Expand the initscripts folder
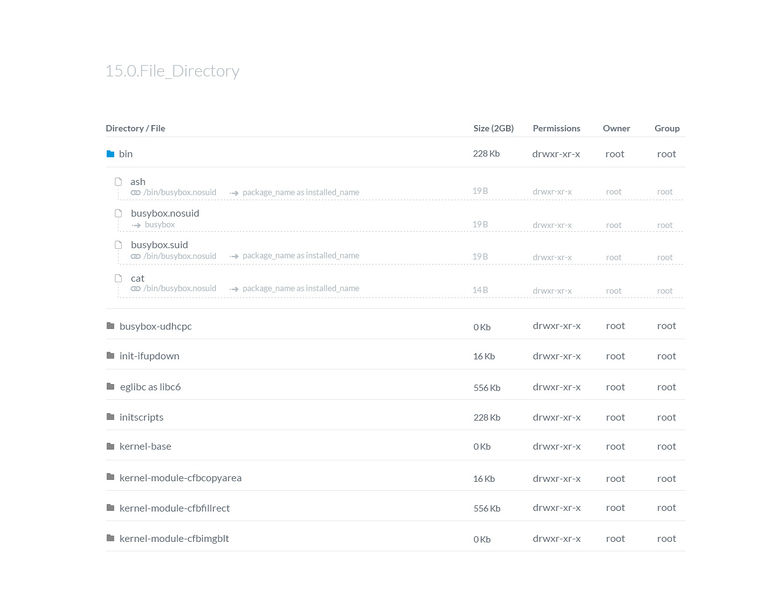The height and width of the screenshot is (600, 780). click(x=111, y=417)
